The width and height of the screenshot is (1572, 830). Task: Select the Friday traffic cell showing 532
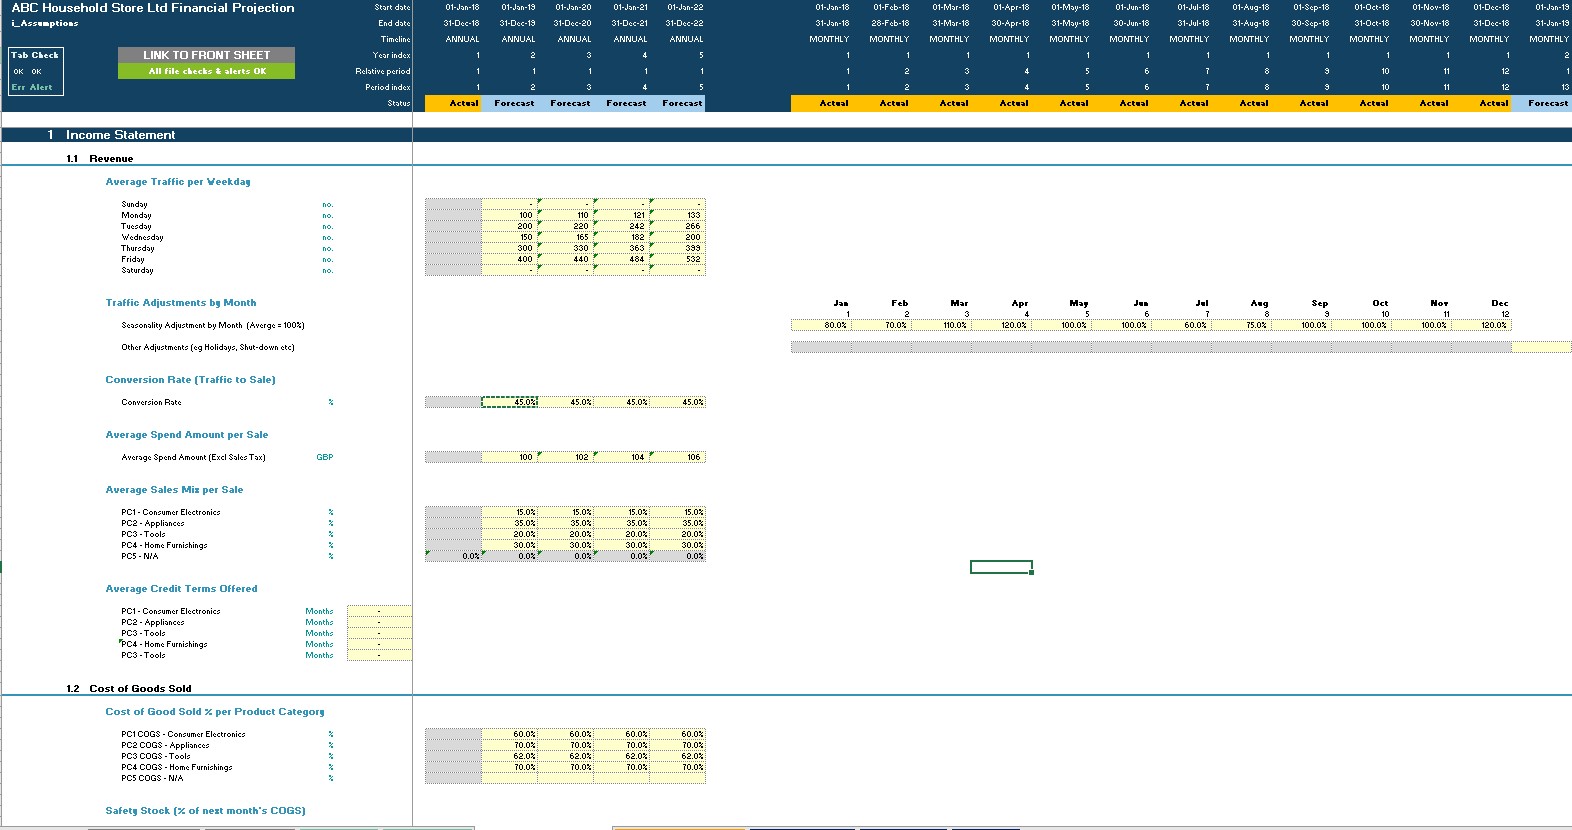[678, 259]
